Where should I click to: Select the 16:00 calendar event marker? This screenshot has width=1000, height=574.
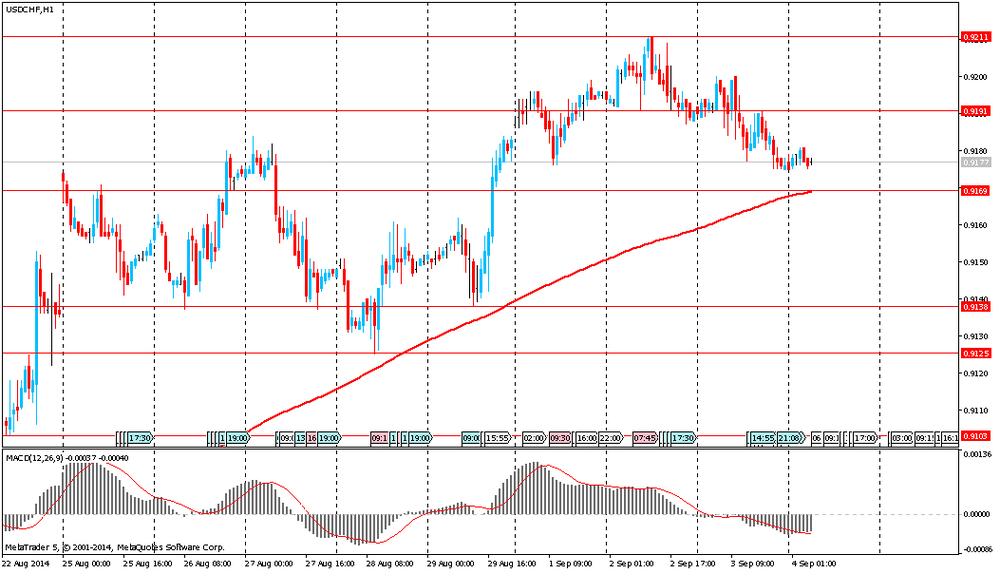coord(586,438)
